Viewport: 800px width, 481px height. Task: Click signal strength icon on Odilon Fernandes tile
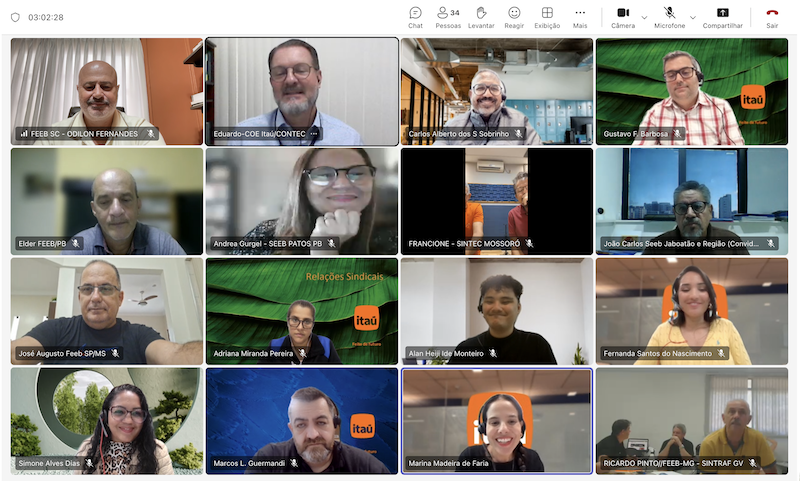pos(23,133)
